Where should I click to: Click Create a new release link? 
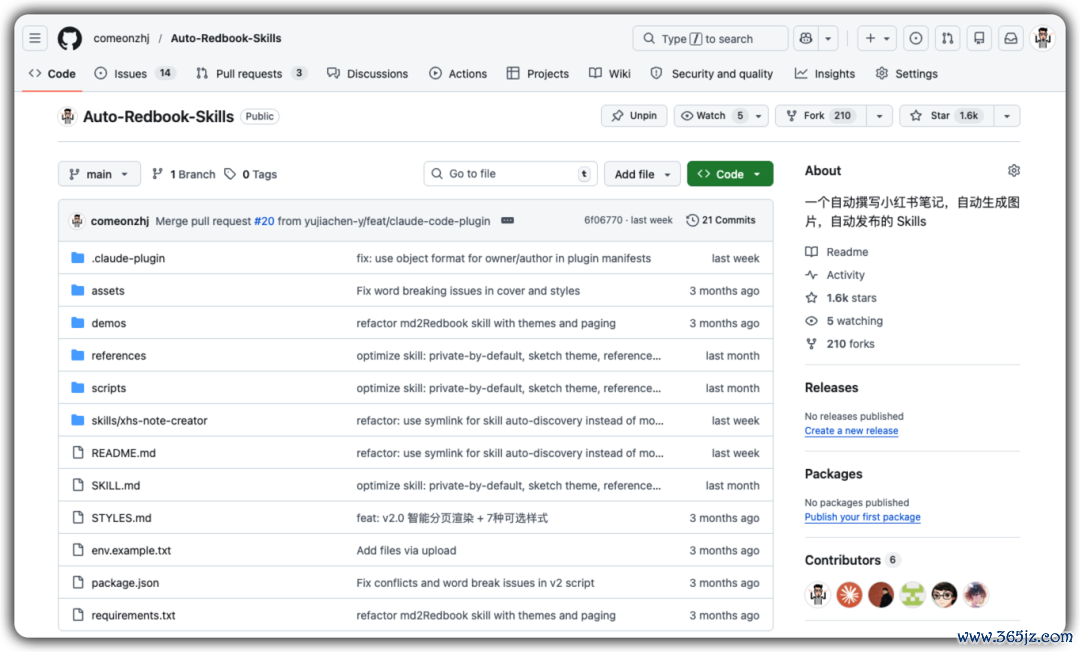point(851,430)
